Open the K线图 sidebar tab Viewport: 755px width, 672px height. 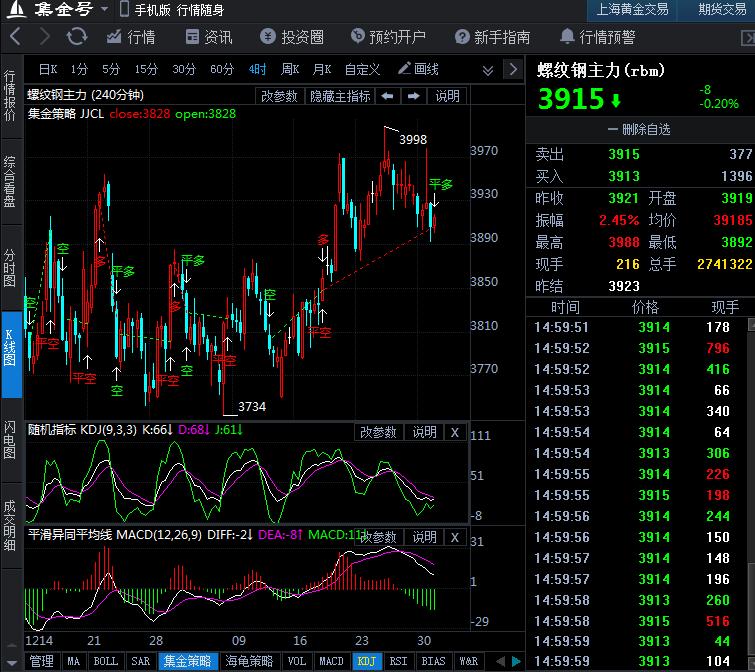11,354
